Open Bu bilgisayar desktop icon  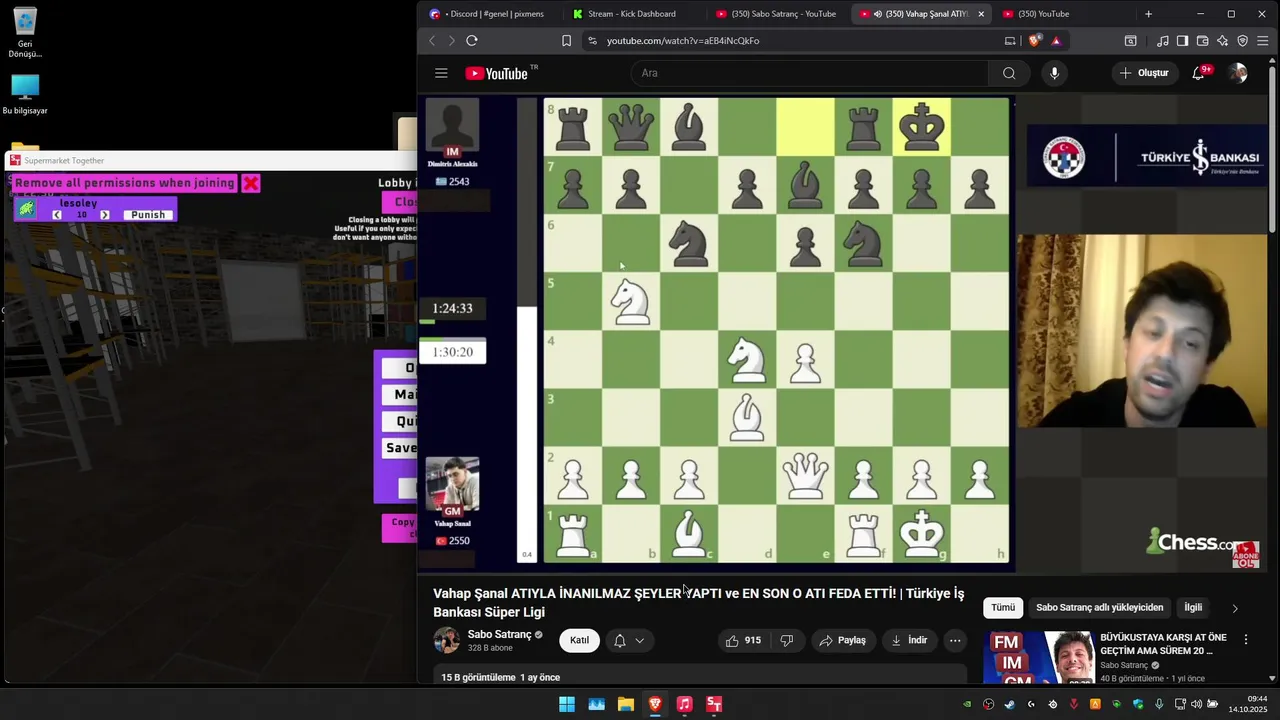tap(25, 95)
